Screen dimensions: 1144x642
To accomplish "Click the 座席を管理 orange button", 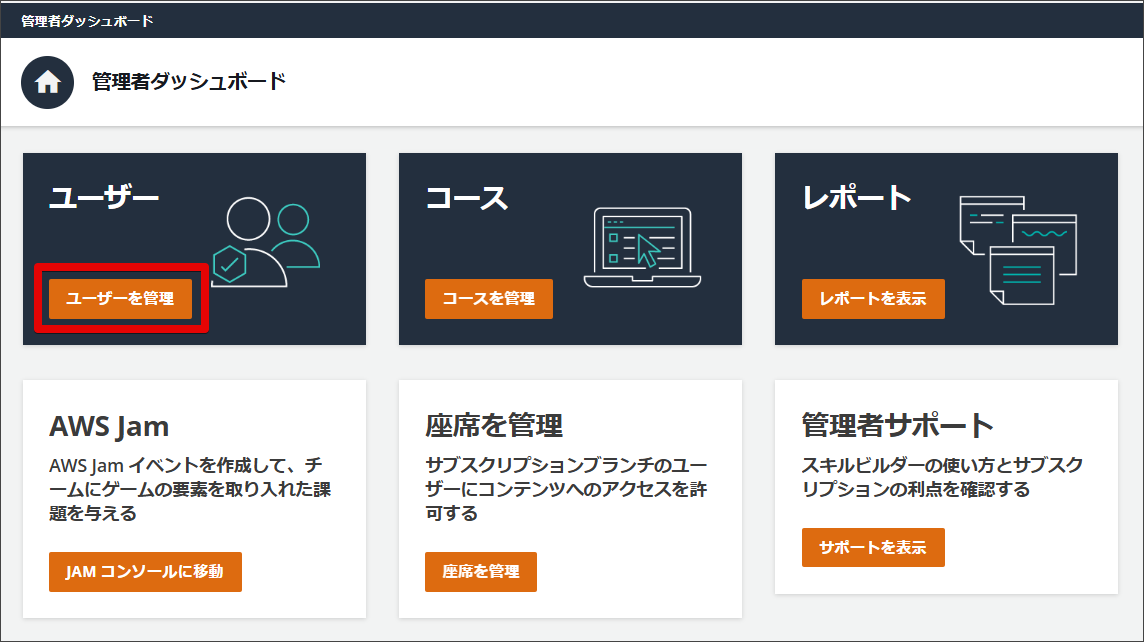I will coord(481,571).
